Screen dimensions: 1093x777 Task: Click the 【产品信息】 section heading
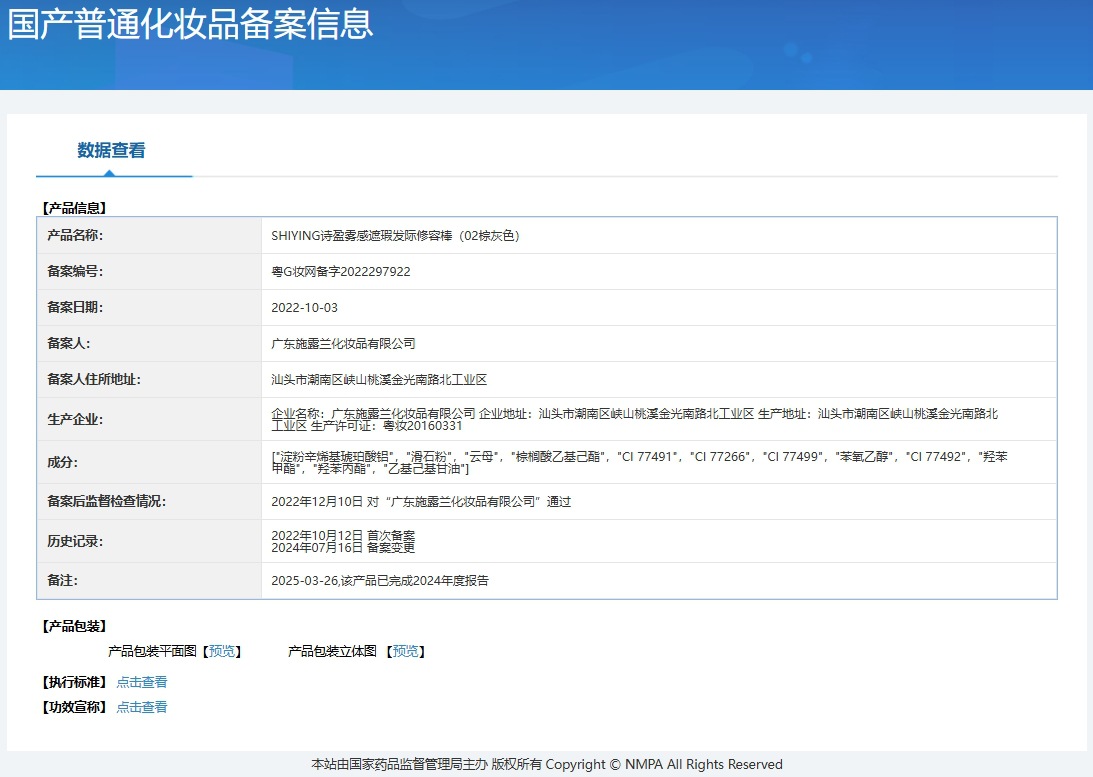[x=74, y=208]
